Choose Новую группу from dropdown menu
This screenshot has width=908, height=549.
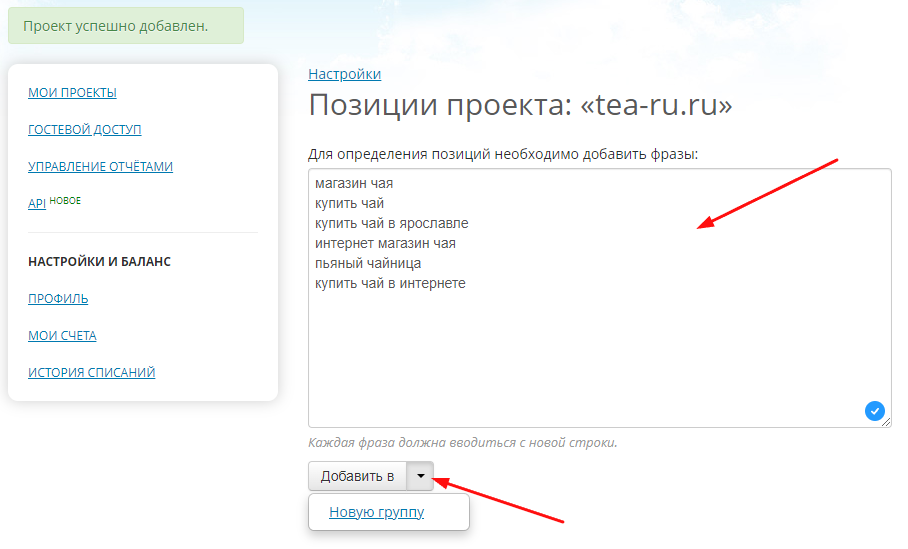click(x=376, y=512)
